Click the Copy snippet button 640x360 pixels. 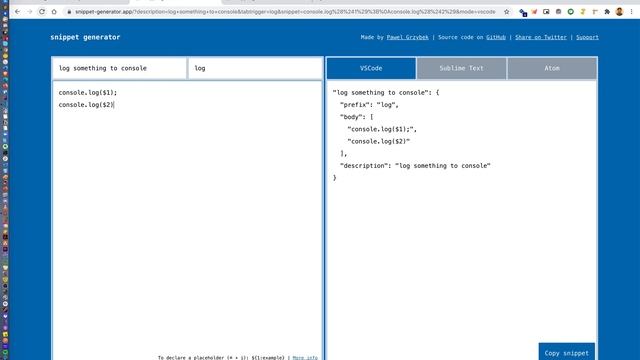[x=567, y=352]
